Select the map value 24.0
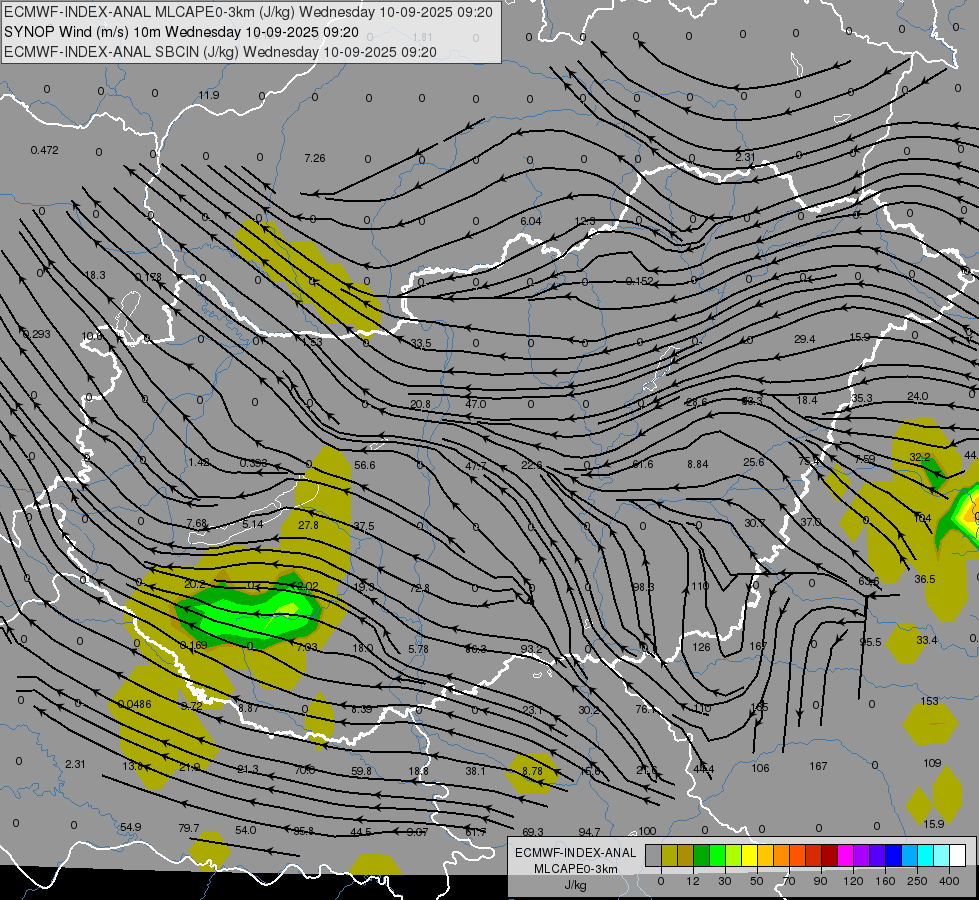The width and height of the screenshot is (979, 900). point(918,396)
